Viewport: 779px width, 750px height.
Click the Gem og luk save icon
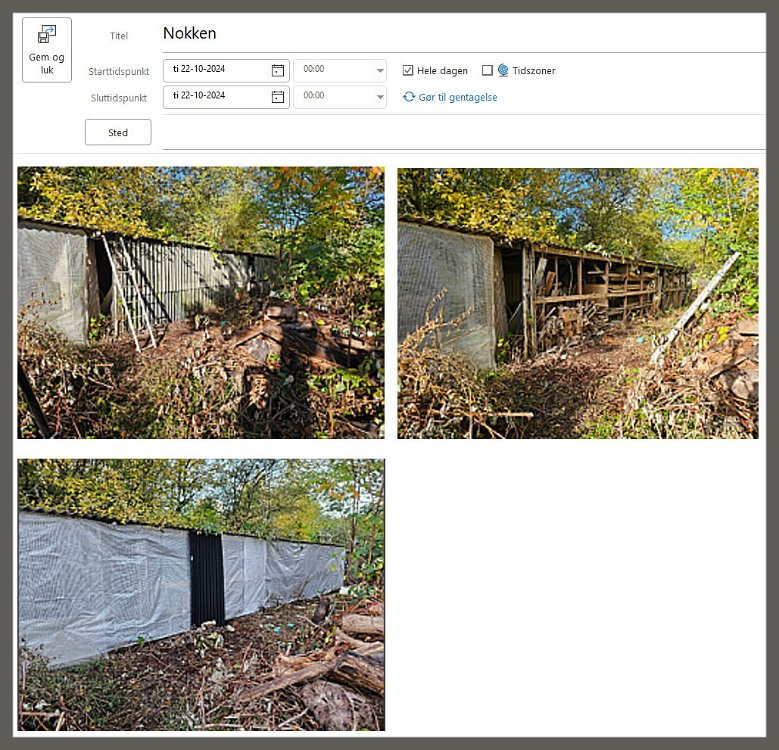coord(47,36)
